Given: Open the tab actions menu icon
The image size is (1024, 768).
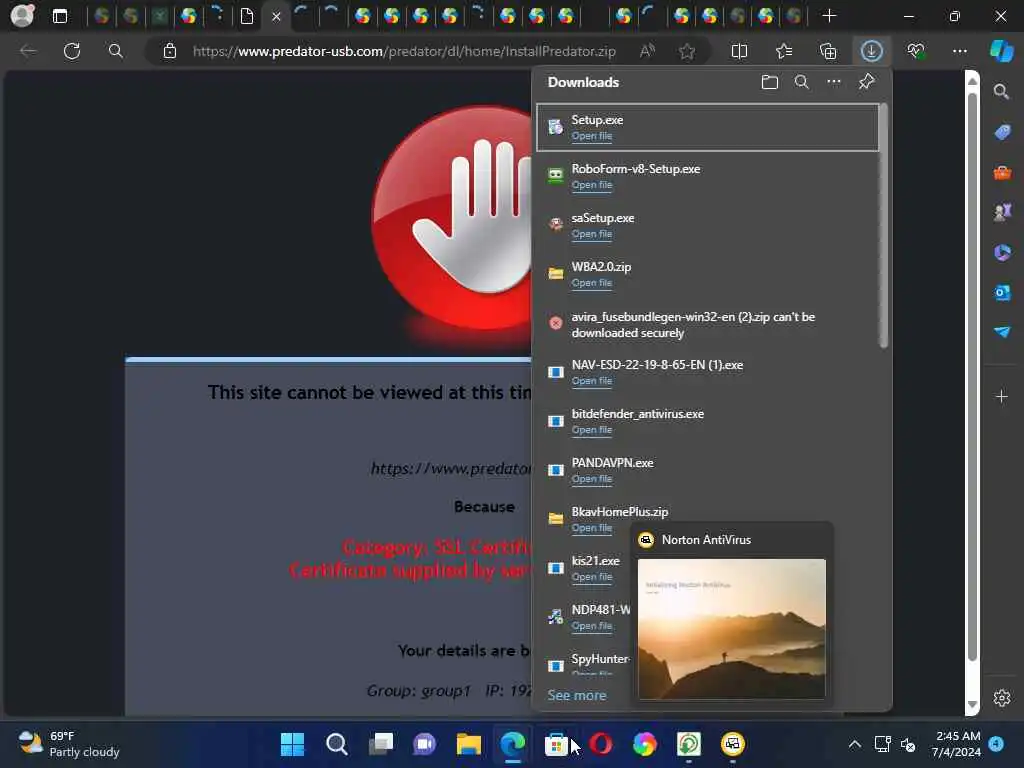Looking at the screenshot, I should (x=60, y=16).
